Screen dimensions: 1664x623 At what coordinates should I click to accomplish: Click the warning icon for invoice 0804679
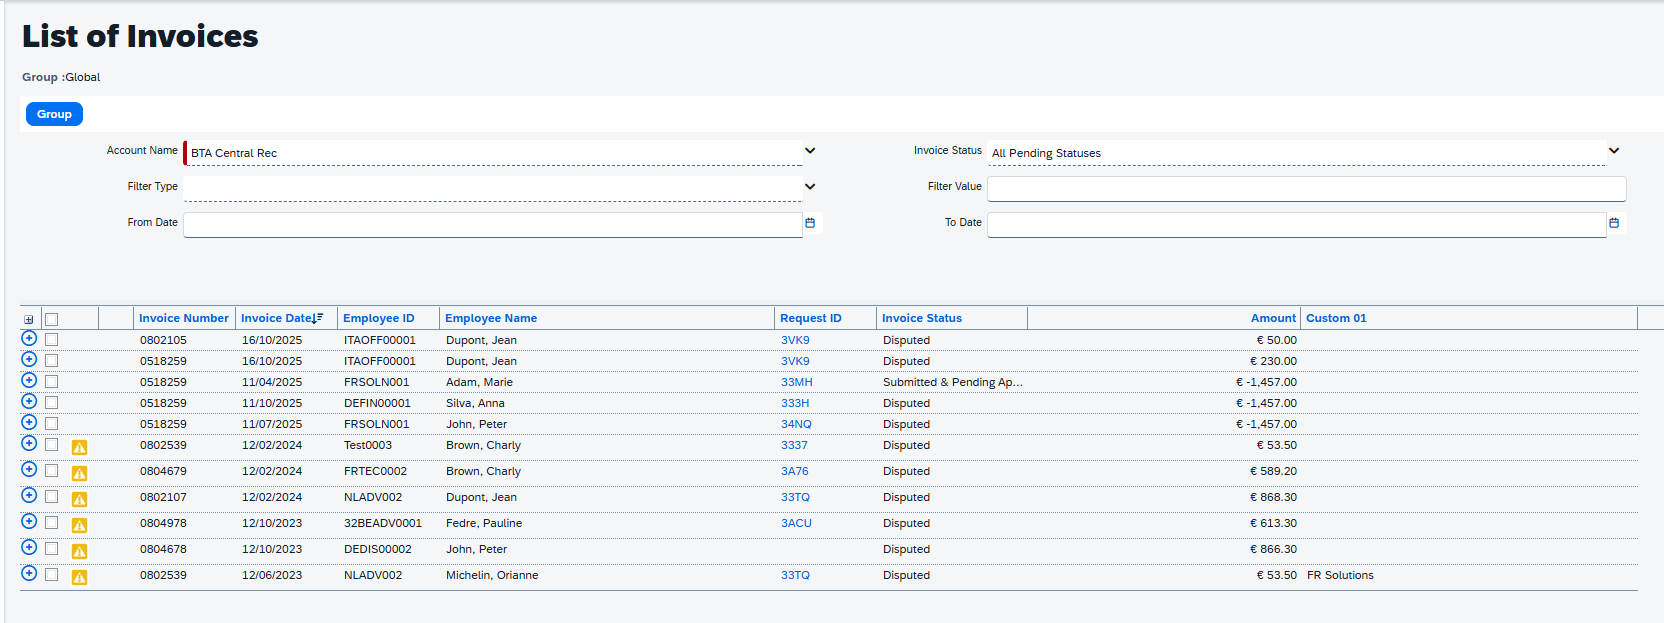pyautogui.click(x=79, y=473)
